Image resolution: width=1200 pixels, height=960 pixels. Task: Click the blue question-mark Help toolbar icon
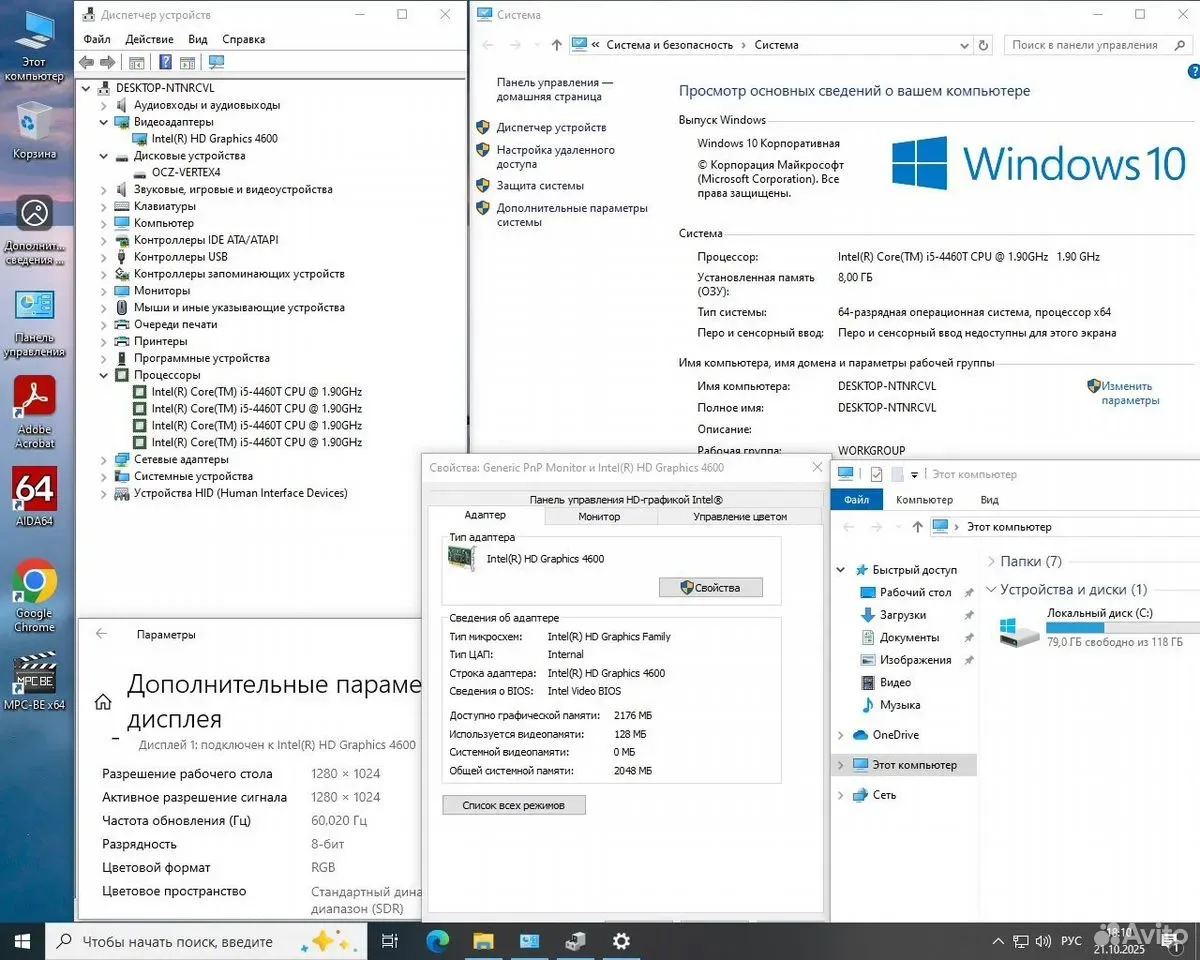pos(165,62)
